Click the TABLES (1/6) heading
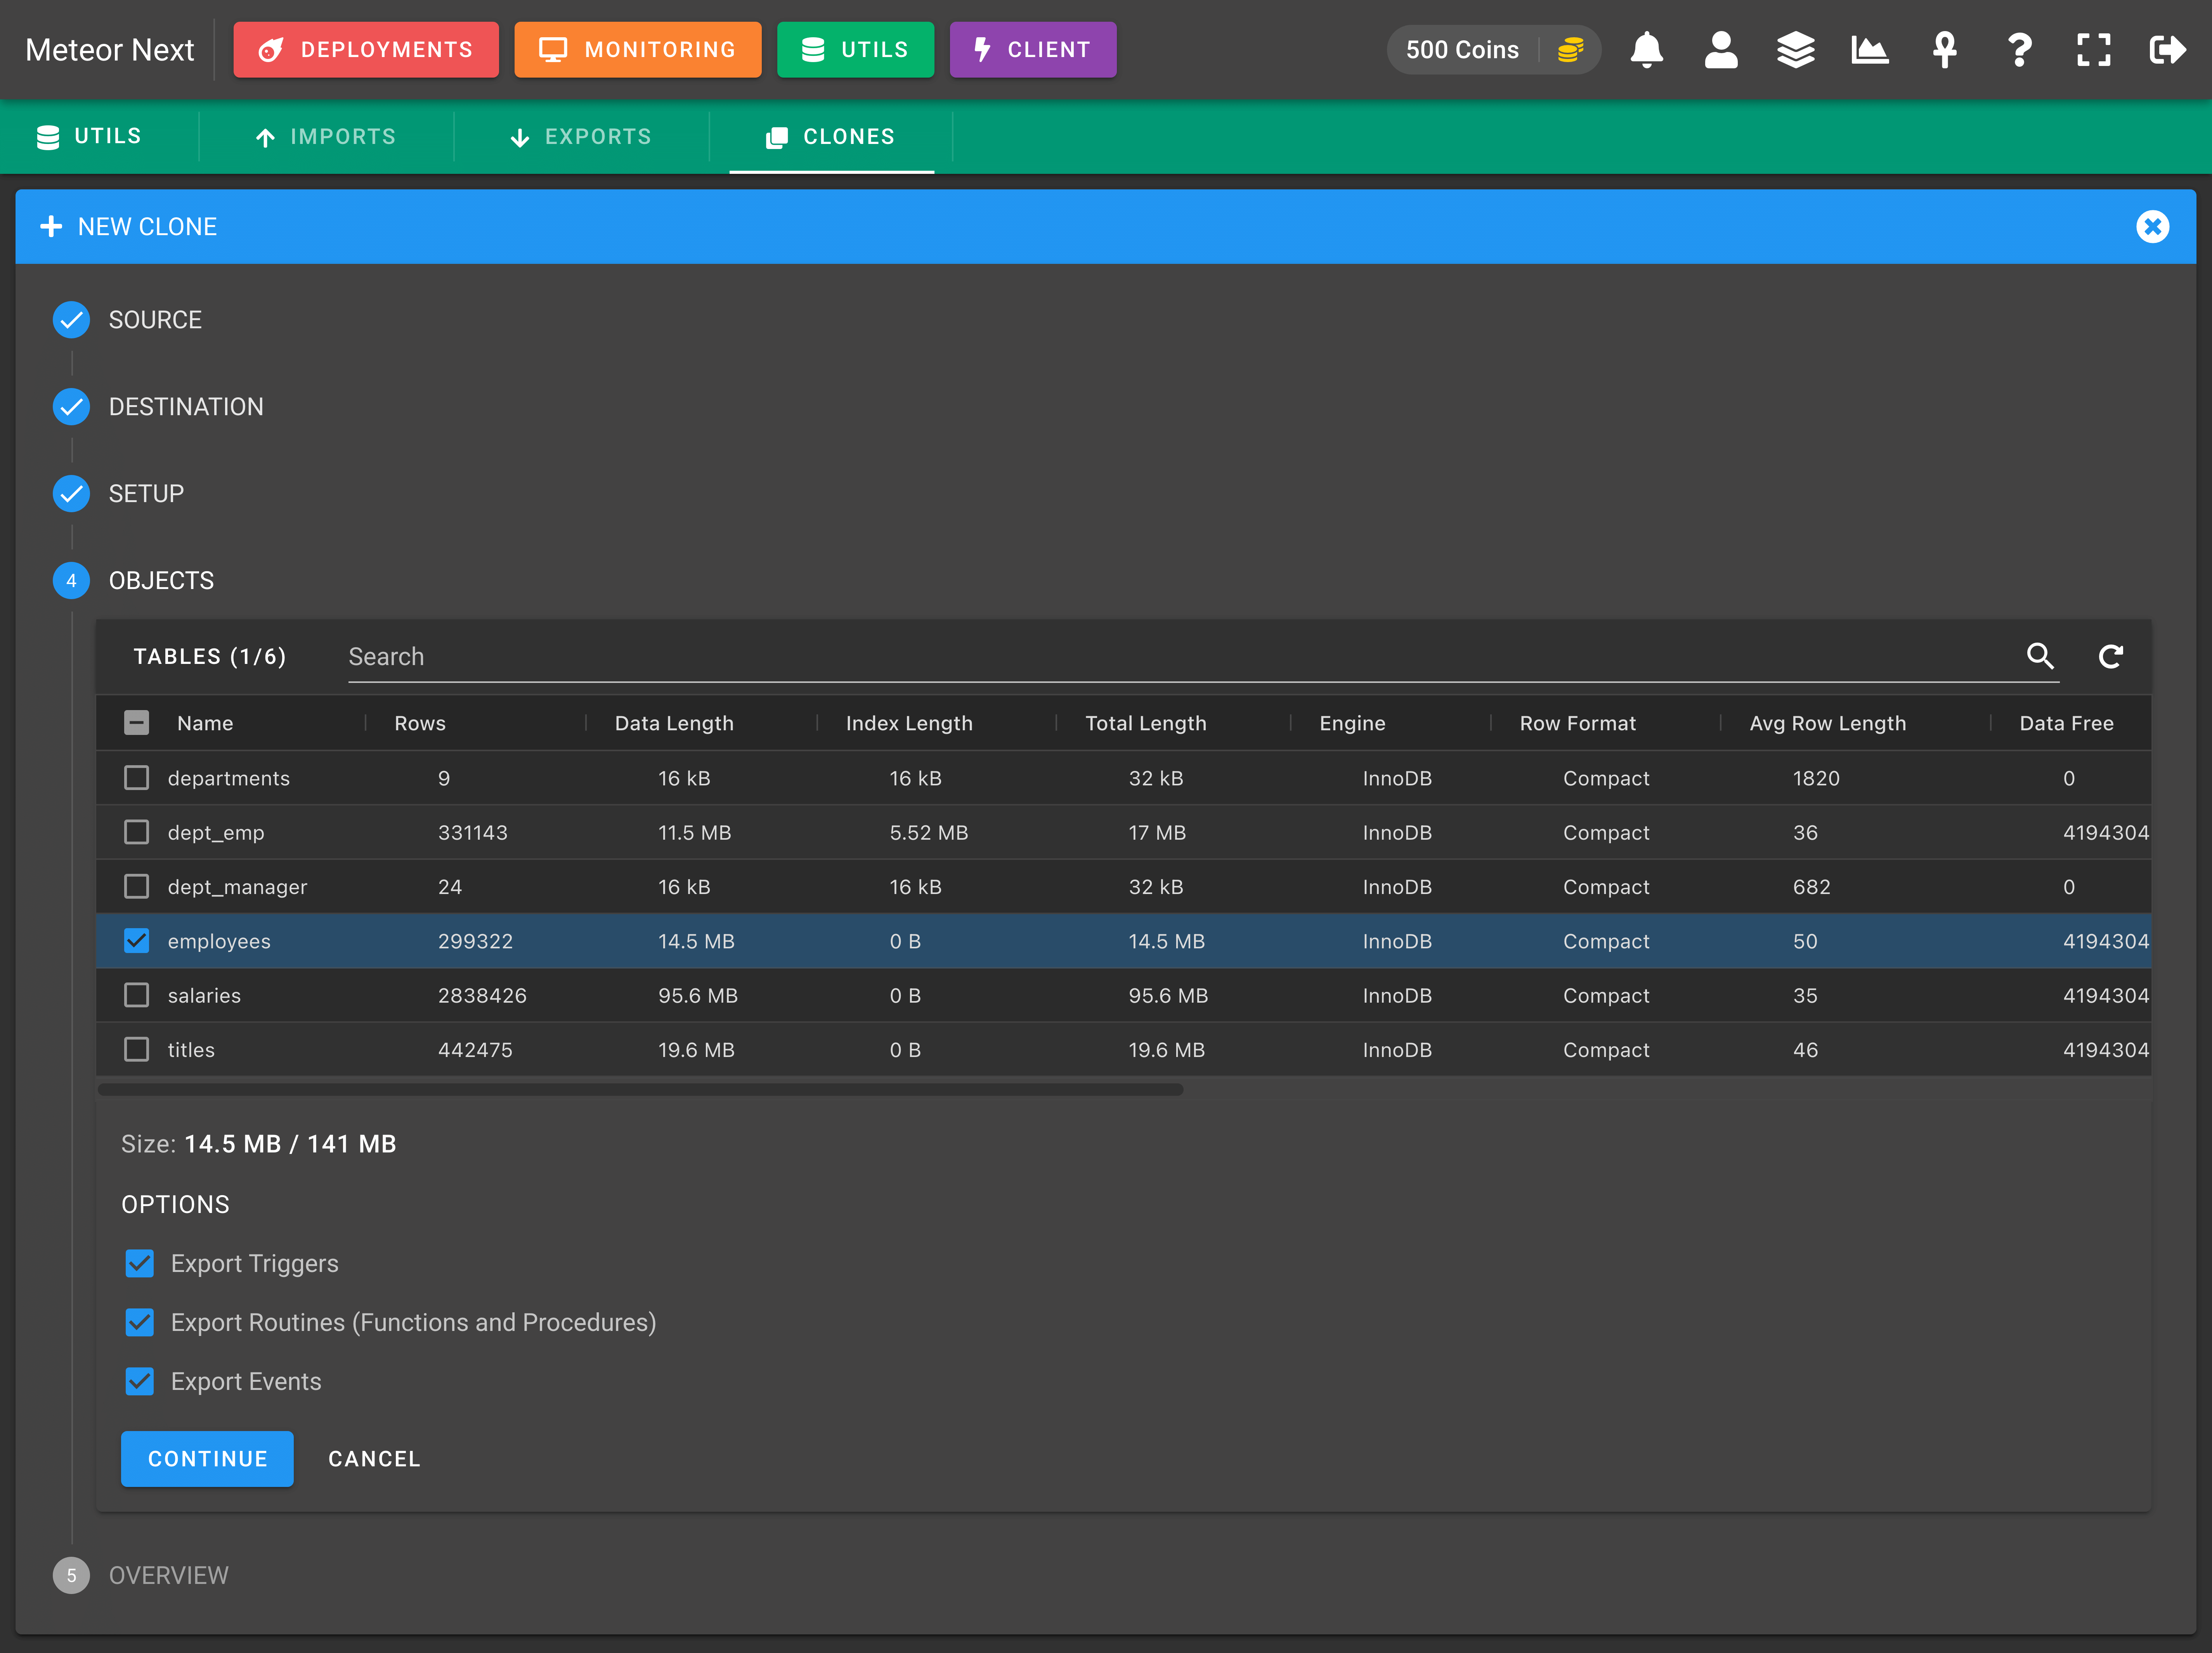 click(210, 656)
